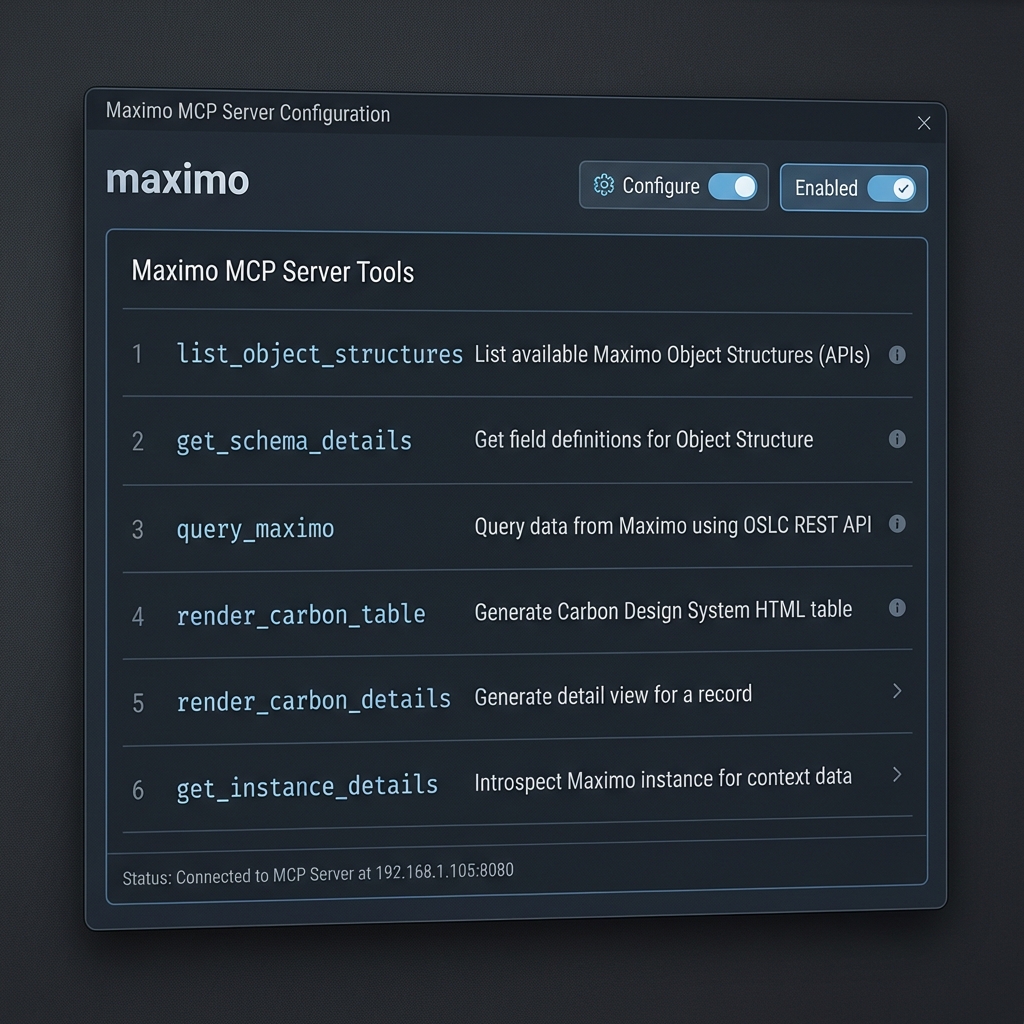Select the list_object_structures tool name
1024x1024 pixels.
[x=319, y=354]
